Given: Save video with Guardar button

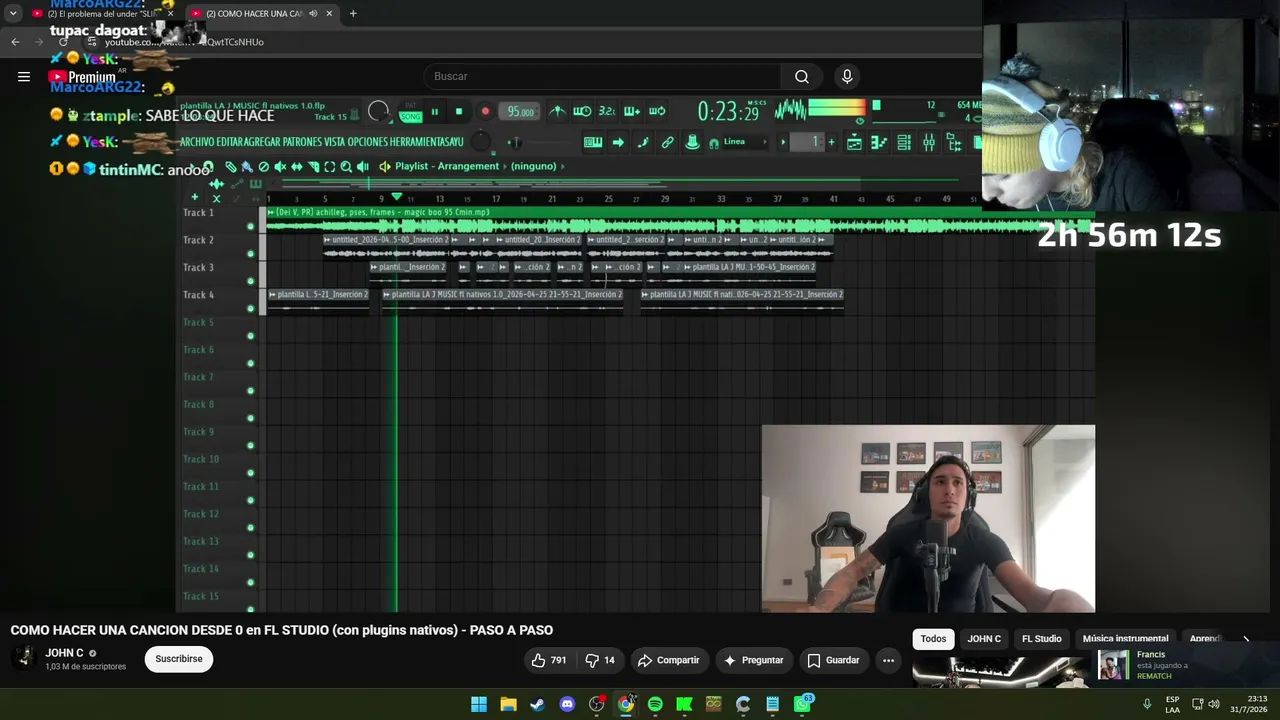Looking at the screenshot, I should (833, 660).
